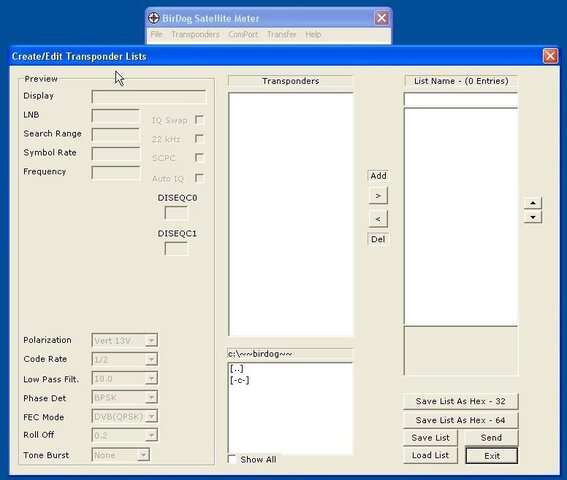Add transponder with the > arrow button
The image size is (567, 480).
click(x=378, y=196)
